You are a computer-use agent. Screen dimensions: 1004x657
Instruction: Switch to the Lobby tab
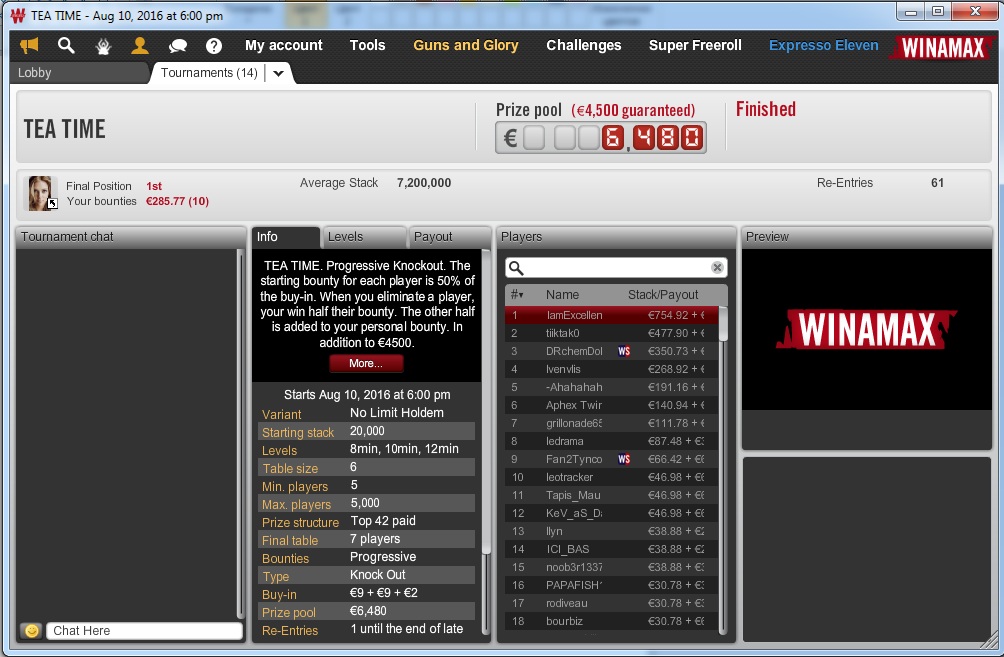pyautogui.click(x=79, y=72)
